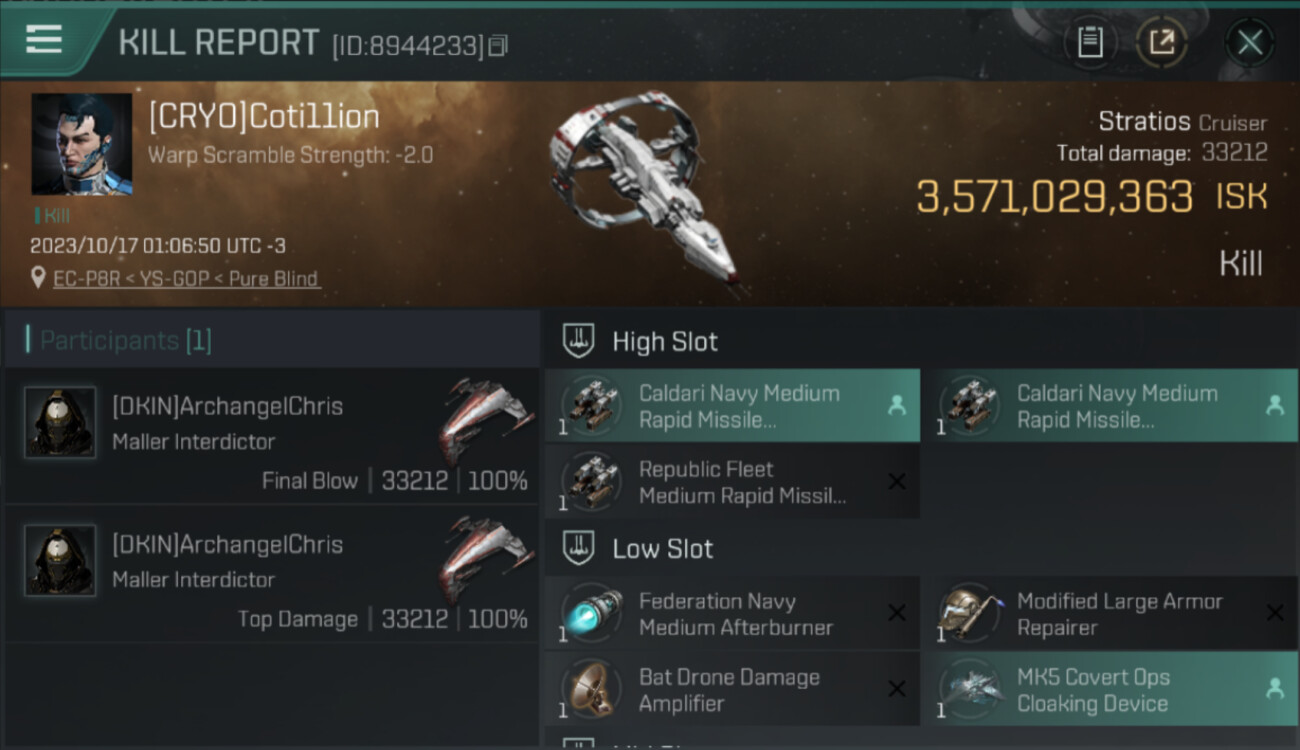Select first Caldari Navy Rapid Missile module
1300x750 pixels.
coord(732,406)
